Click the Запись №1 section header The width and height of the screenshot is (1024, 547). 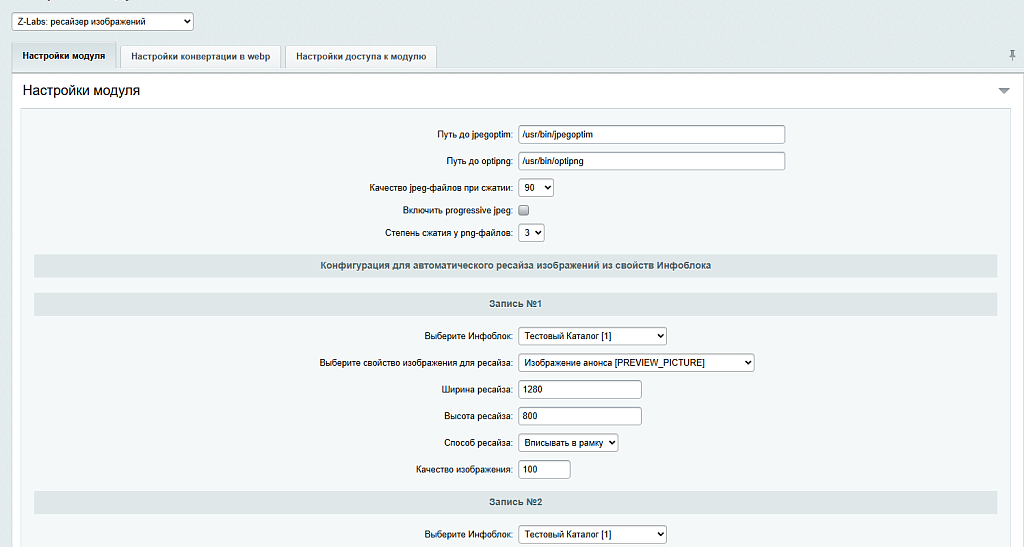coord(515,304)
